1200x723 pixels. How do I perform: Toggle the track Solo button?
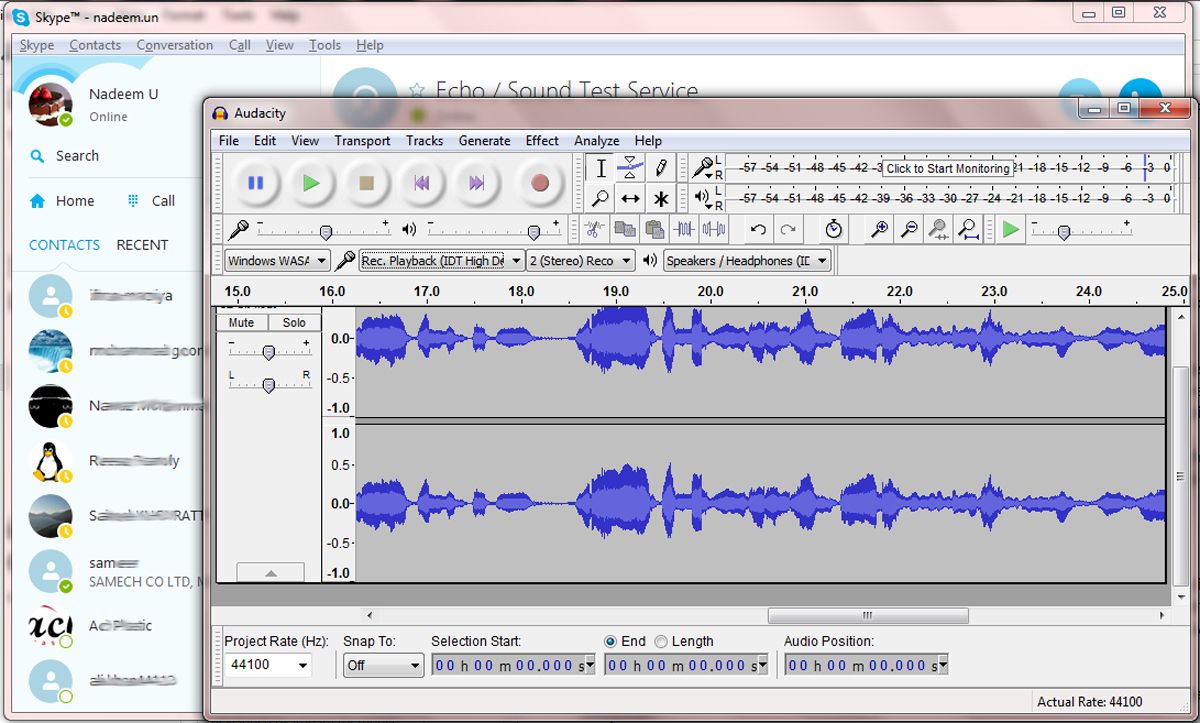(x=294, y=322)
